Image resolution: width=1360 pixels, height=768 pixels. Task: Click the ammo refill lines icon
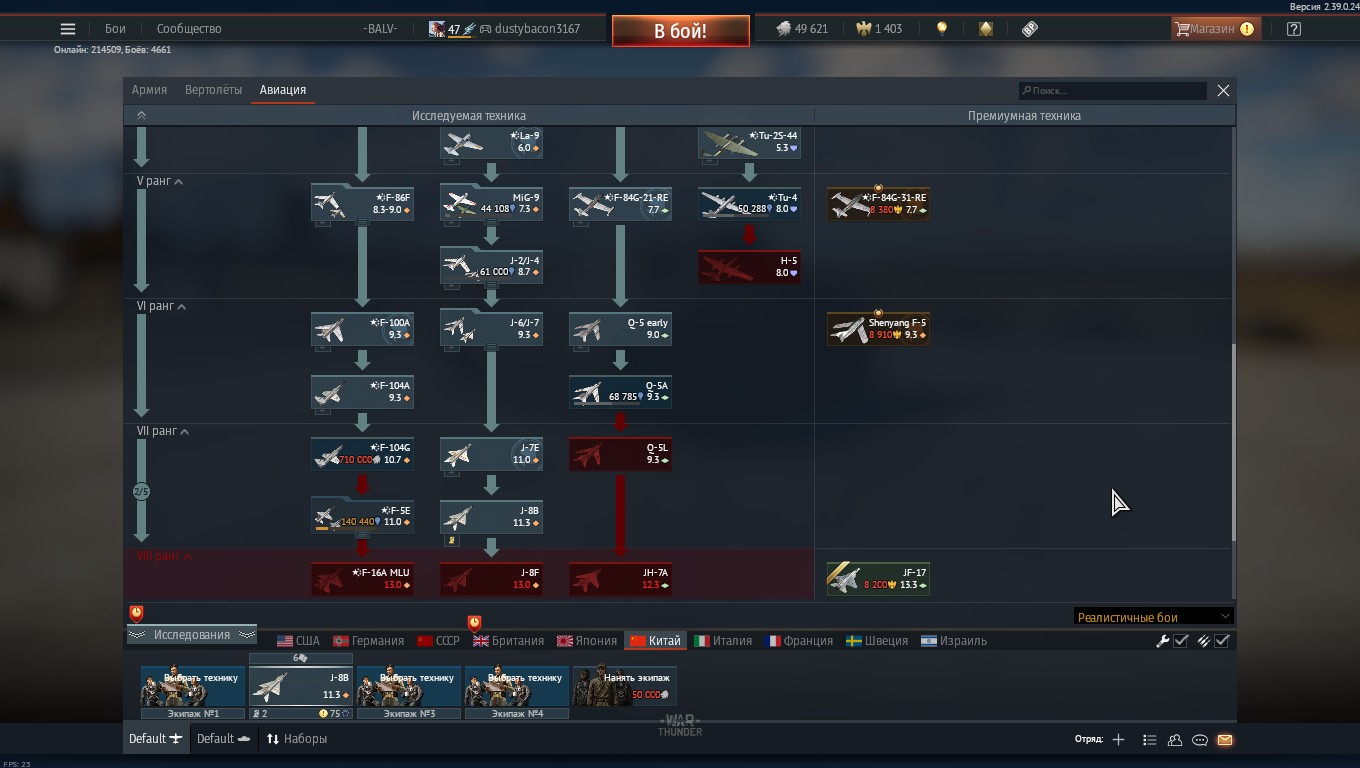(x=1204, y=641)
